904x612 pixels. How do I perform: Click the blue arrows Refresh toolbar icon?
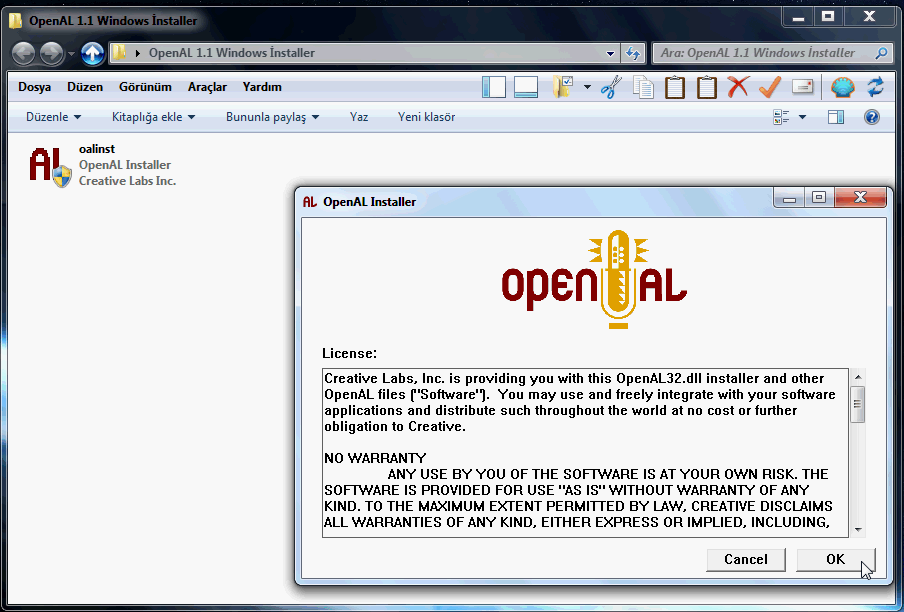point(875,87)
